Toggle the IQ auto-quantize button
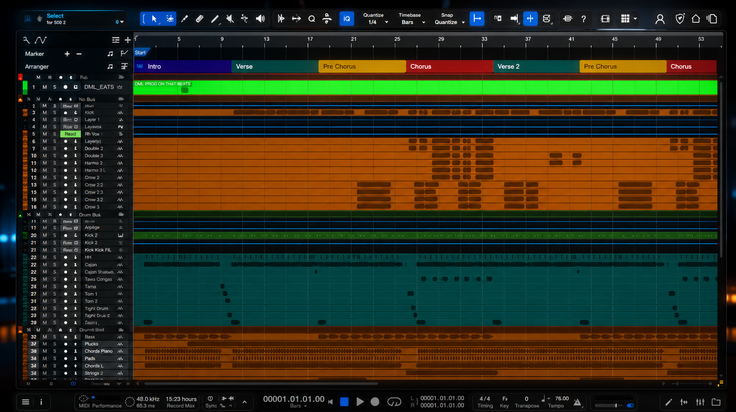Image resolution: width=736 pixels, height=412 pixels. pos(346,19)
